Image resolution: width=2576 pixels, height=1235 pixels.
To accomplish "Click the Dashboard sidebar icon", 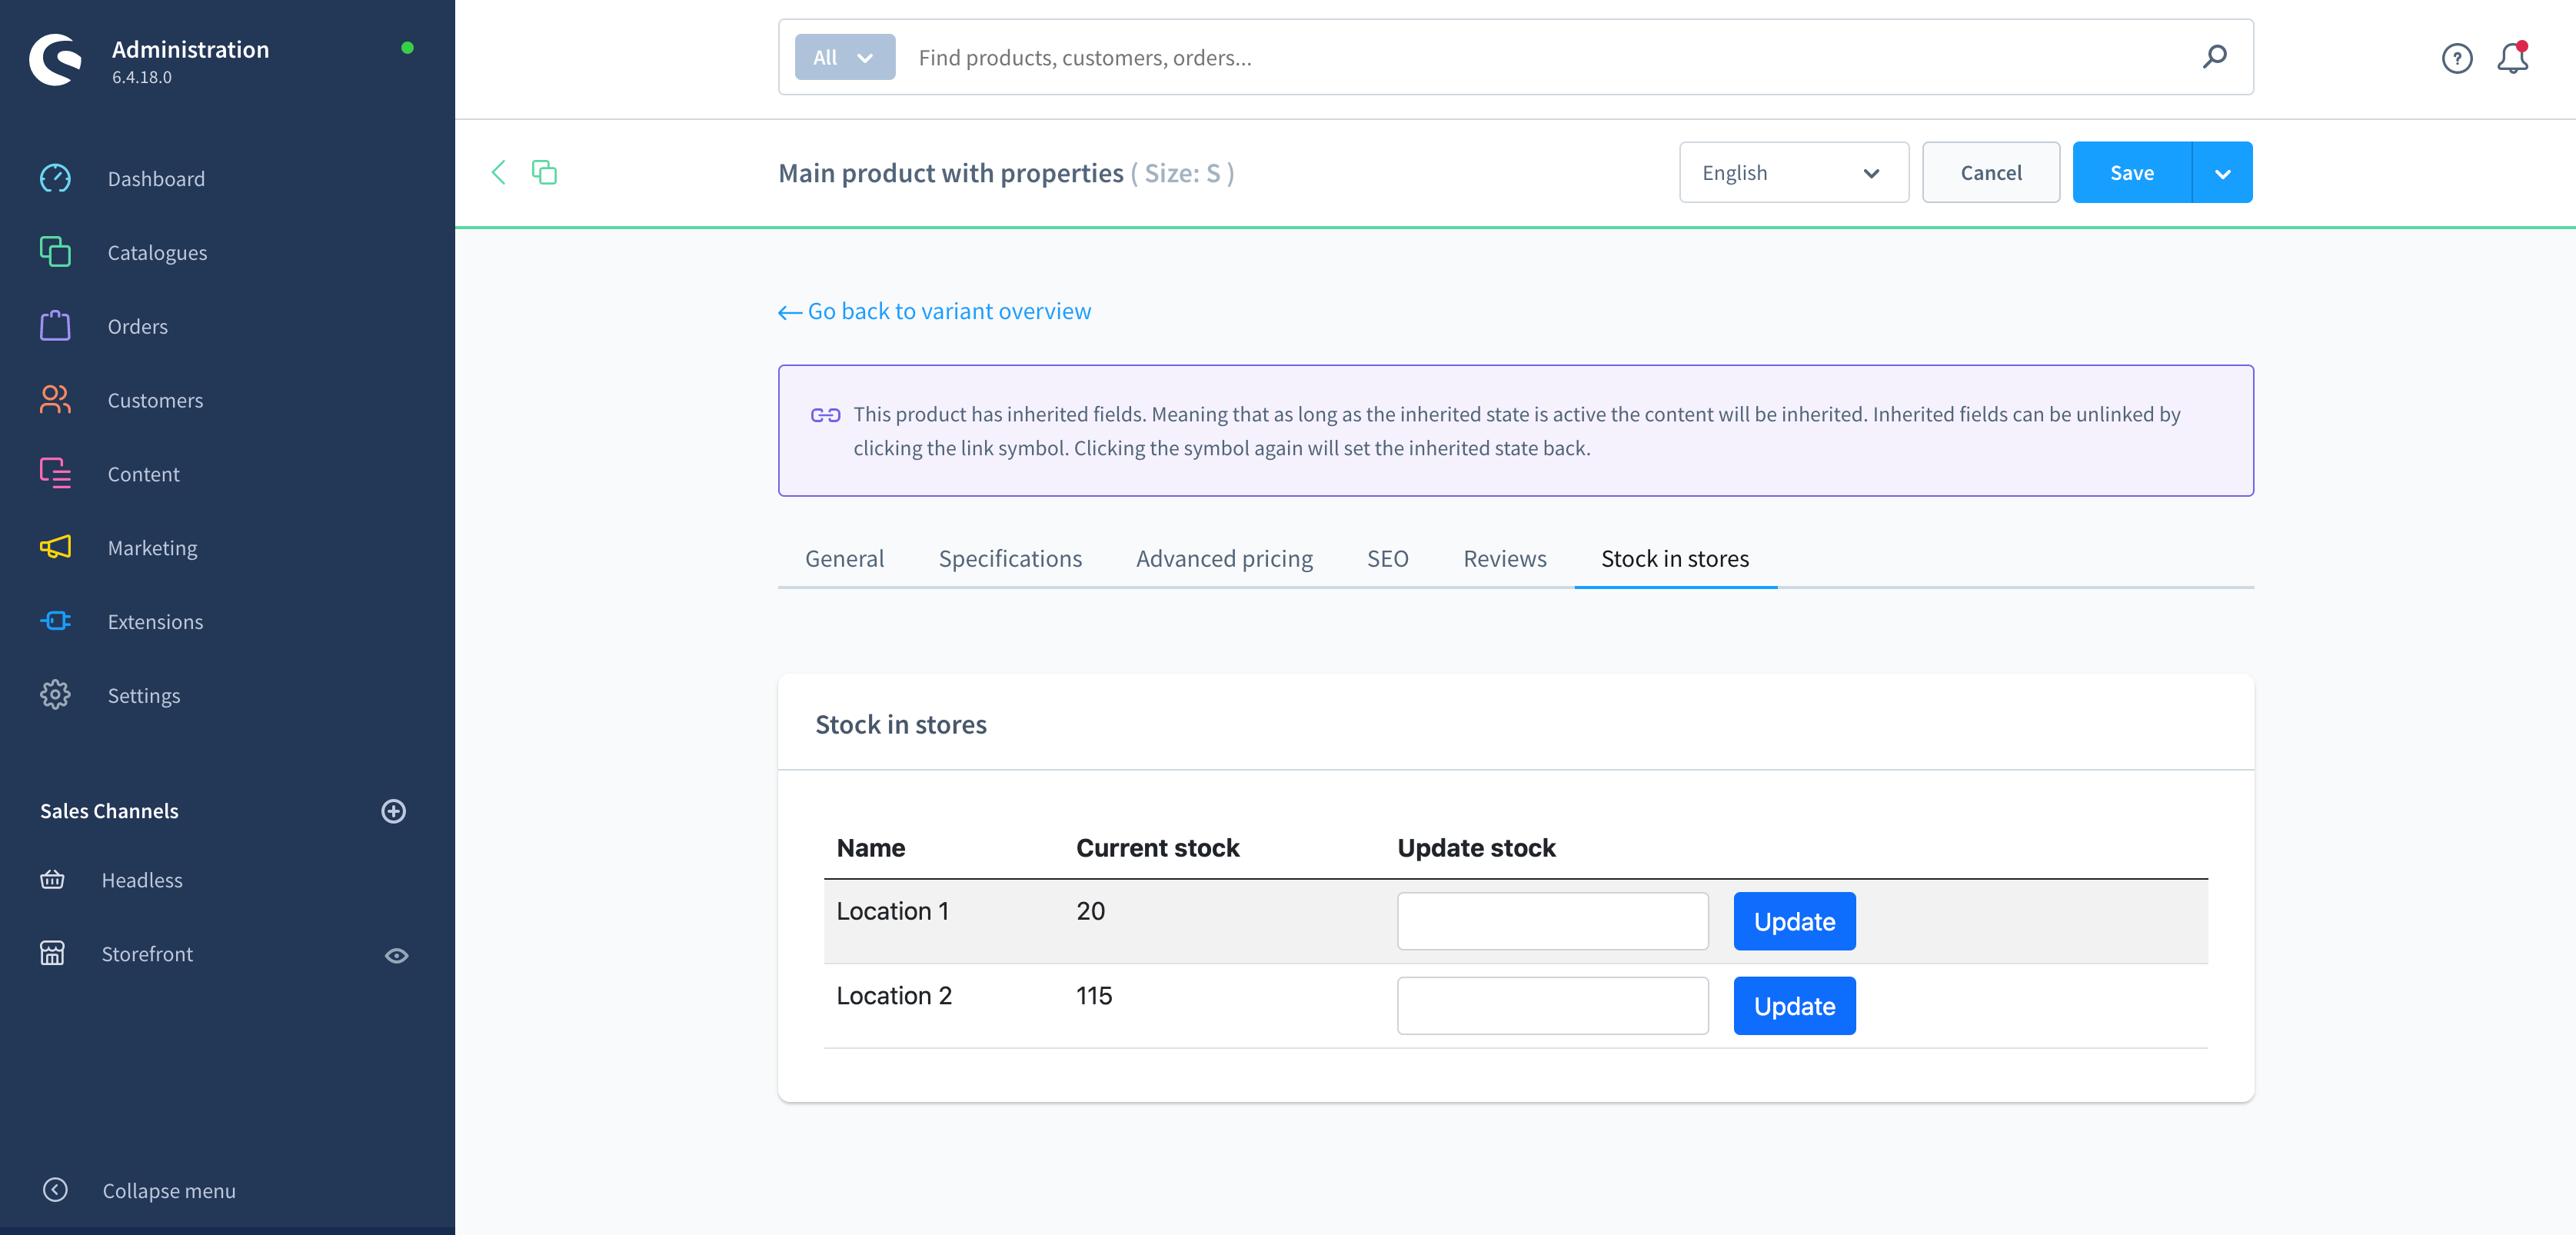I will point(56,179).
